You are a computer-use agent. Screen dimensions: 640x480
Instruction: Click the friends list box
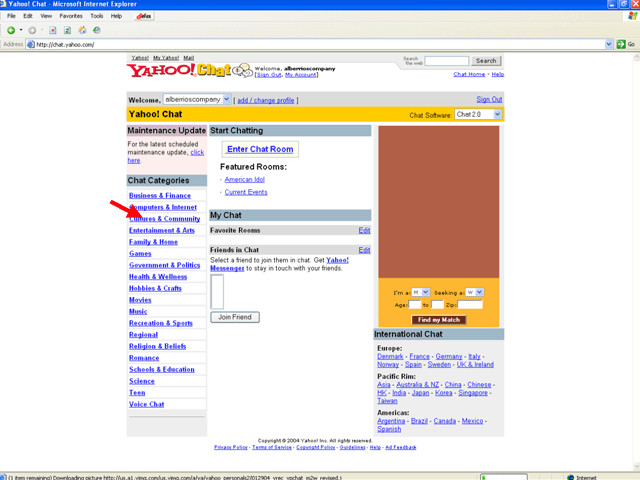(217, 291)
